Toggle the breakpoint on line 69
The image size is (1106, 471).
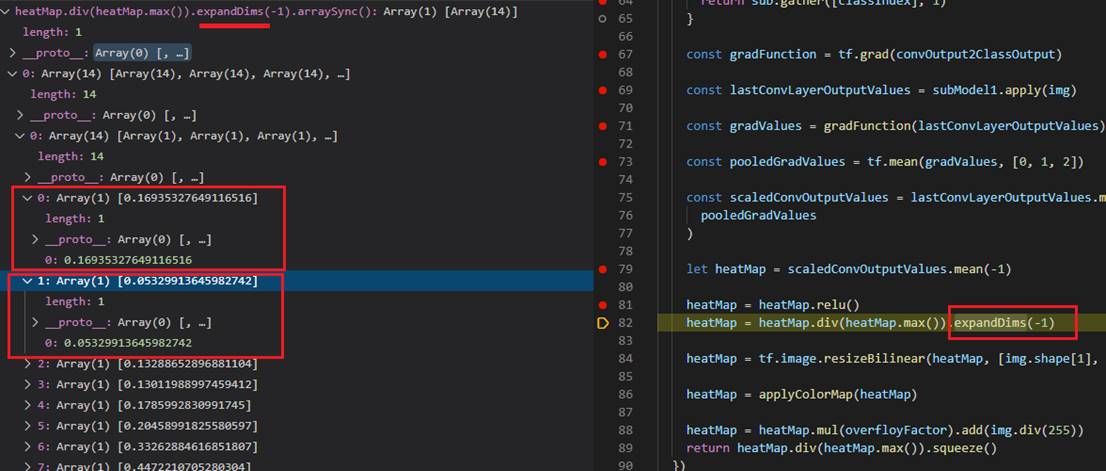[x=602, y=90]
